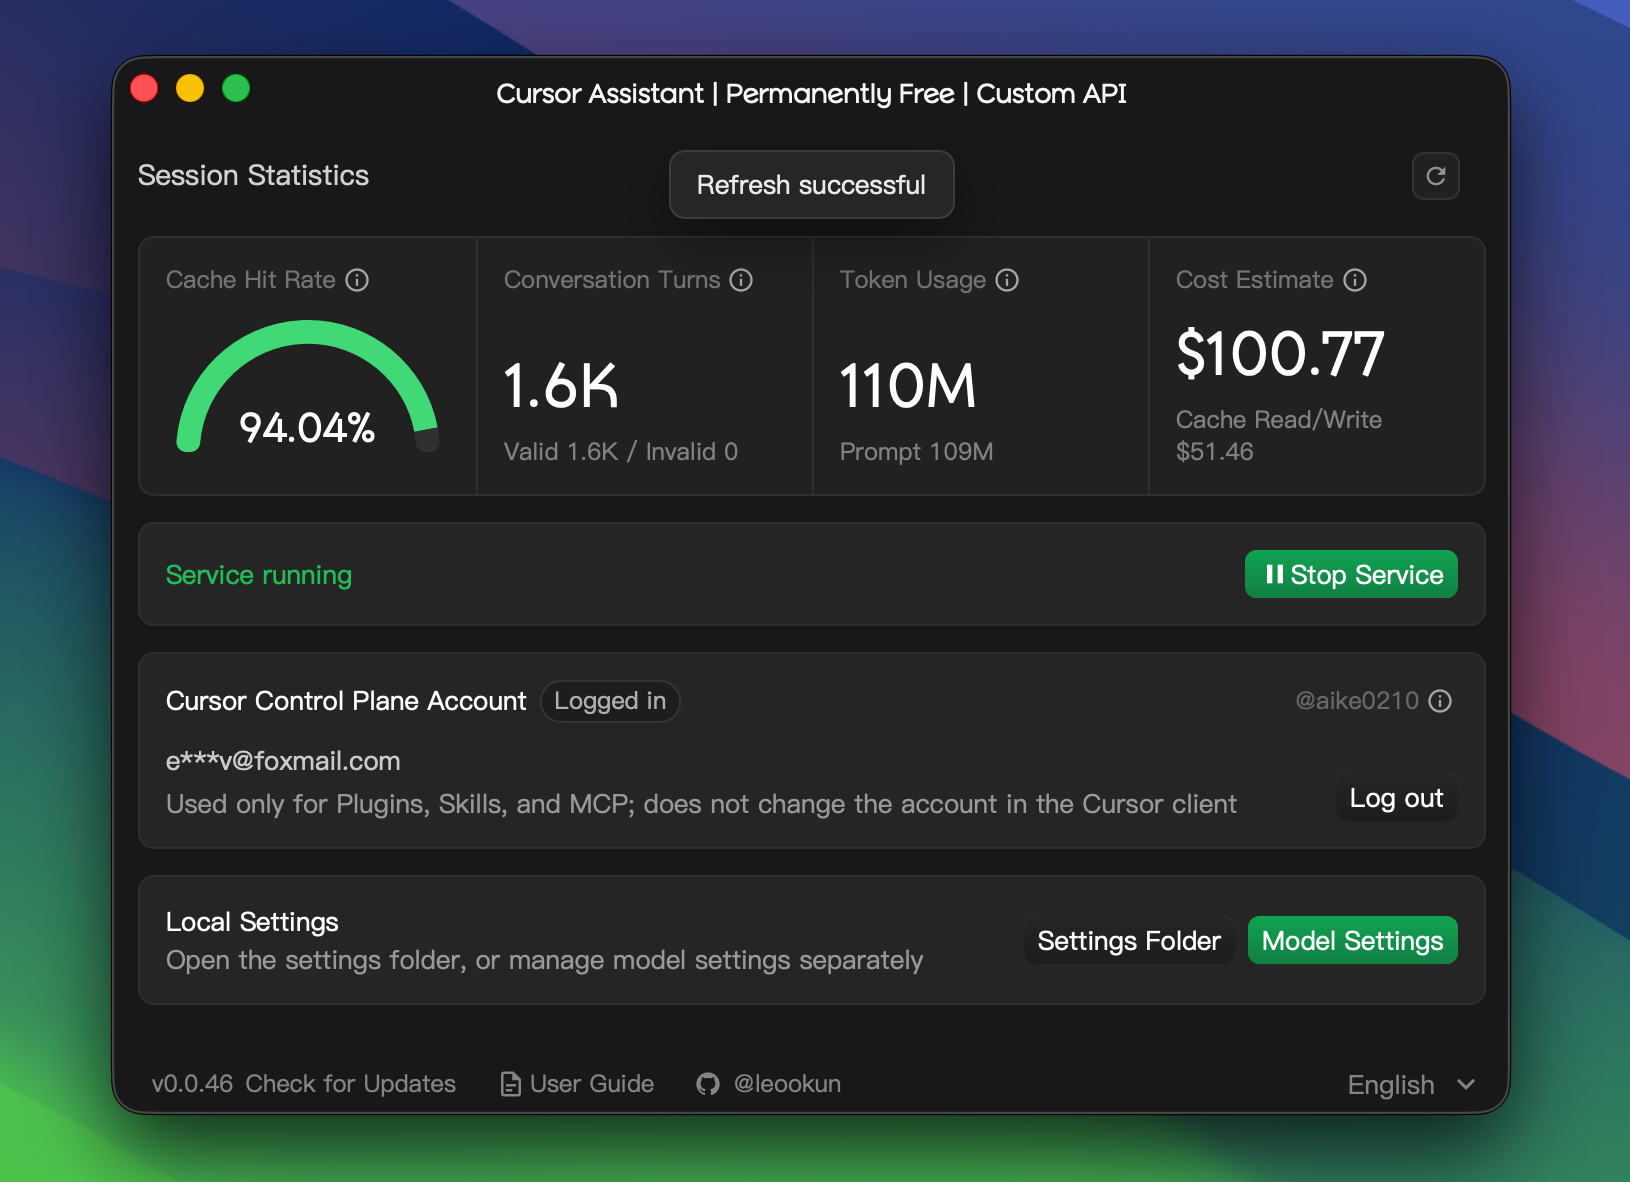The height and width of the screenshot is (1182, 1630).
Task: Click the Local Settings heading
Action: coord(252,922)
